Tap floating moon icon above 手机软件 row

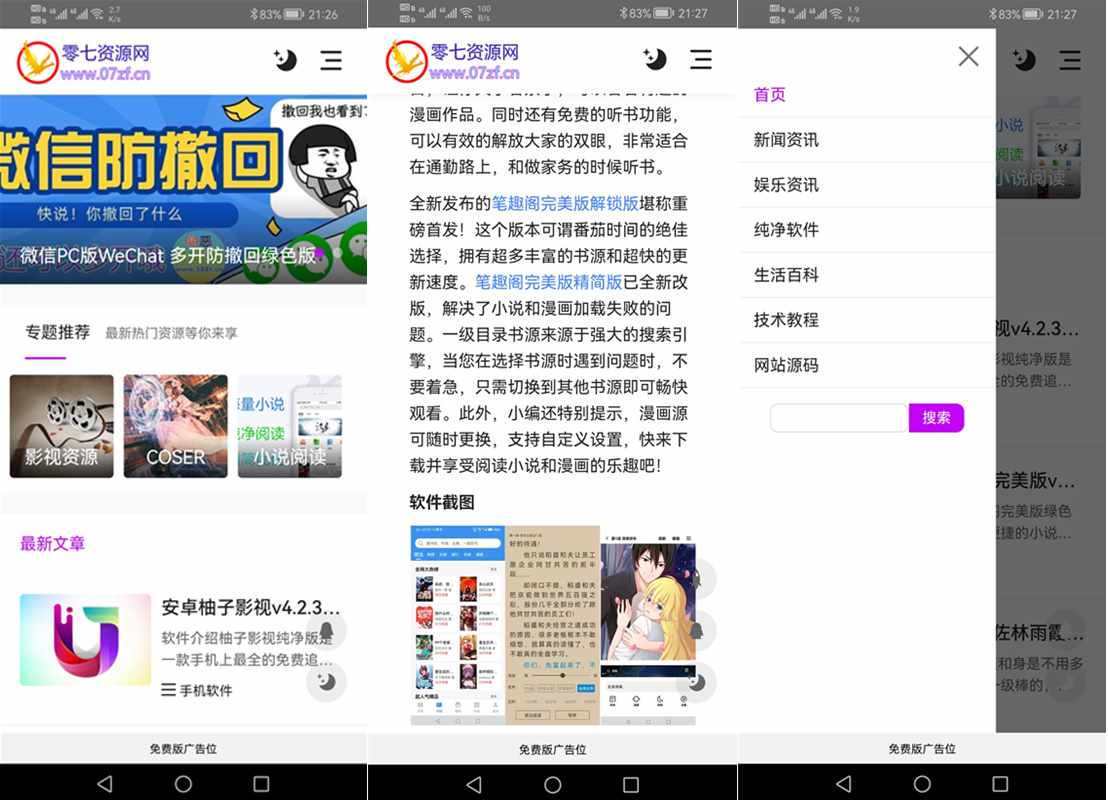pos(326,682)
